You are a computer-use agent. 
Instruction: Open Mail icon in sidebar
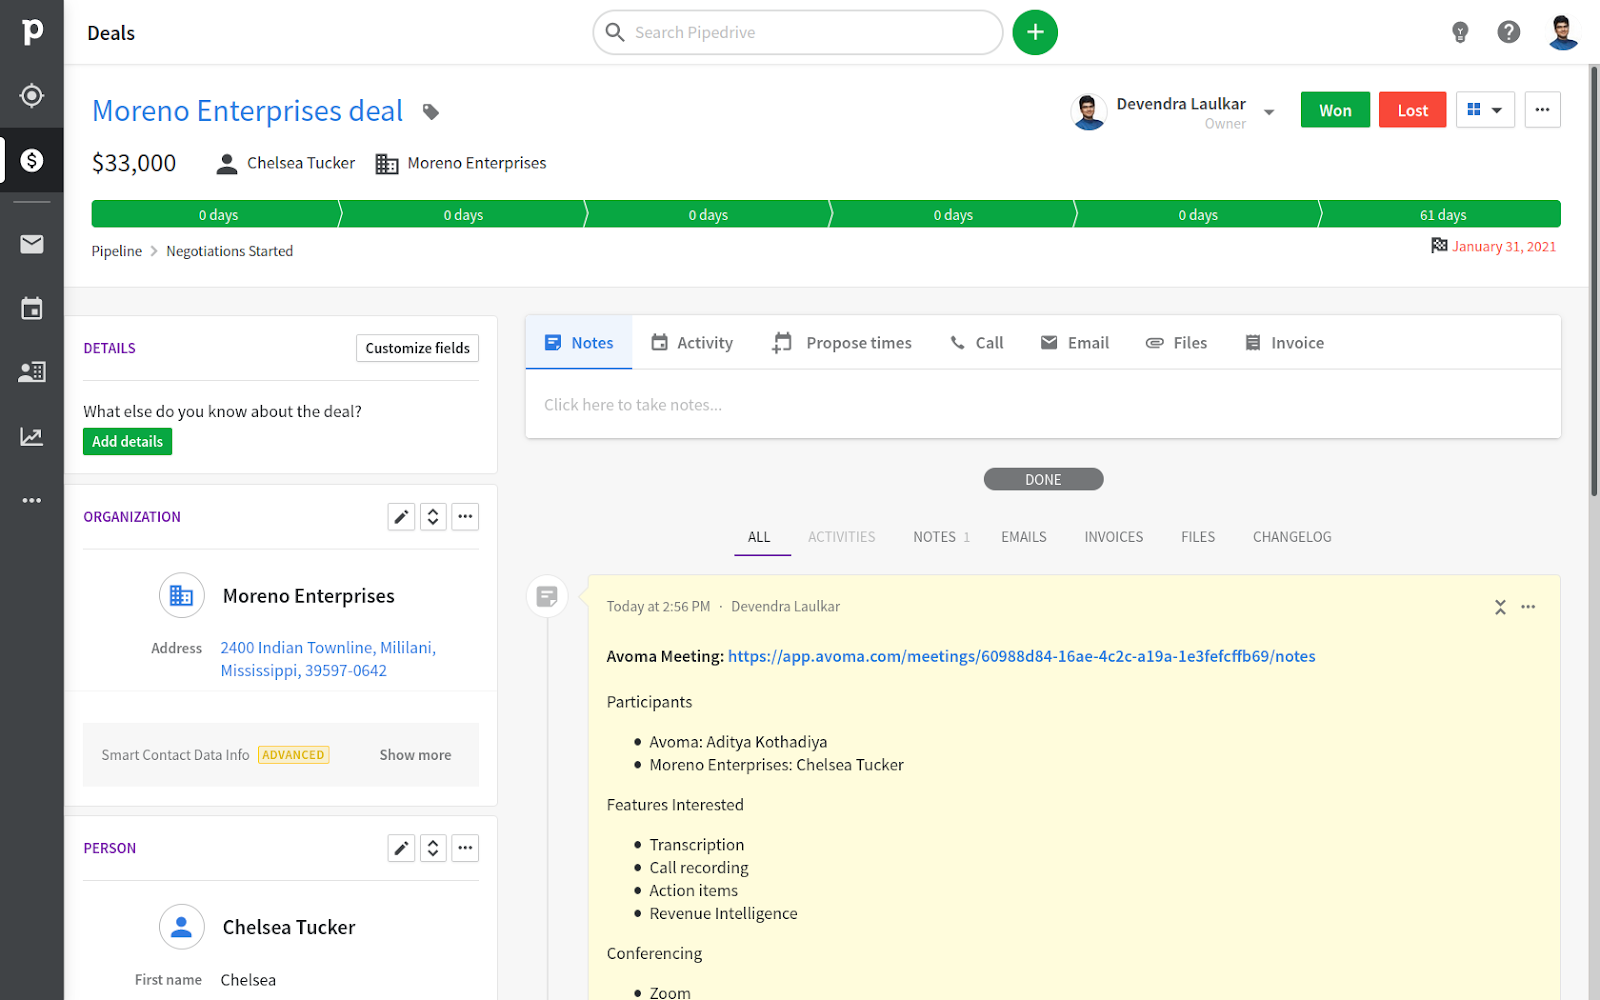click(32, 244)
